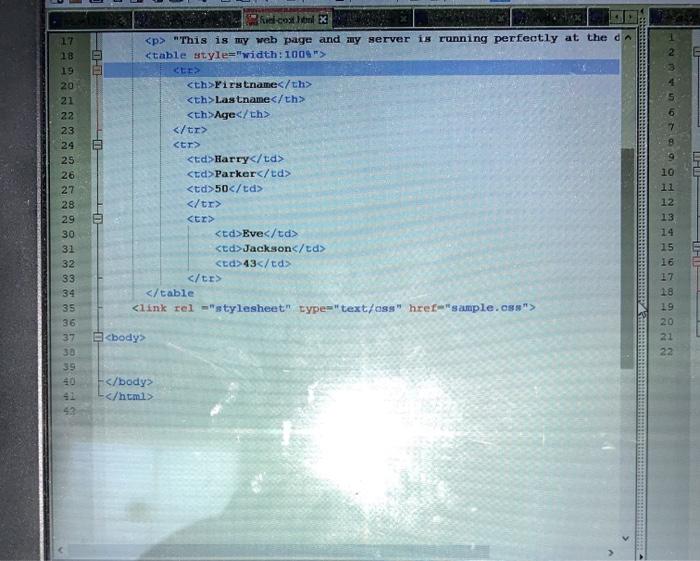
Task: Click line number 22 in the right pane
Action: coord(667,352)
